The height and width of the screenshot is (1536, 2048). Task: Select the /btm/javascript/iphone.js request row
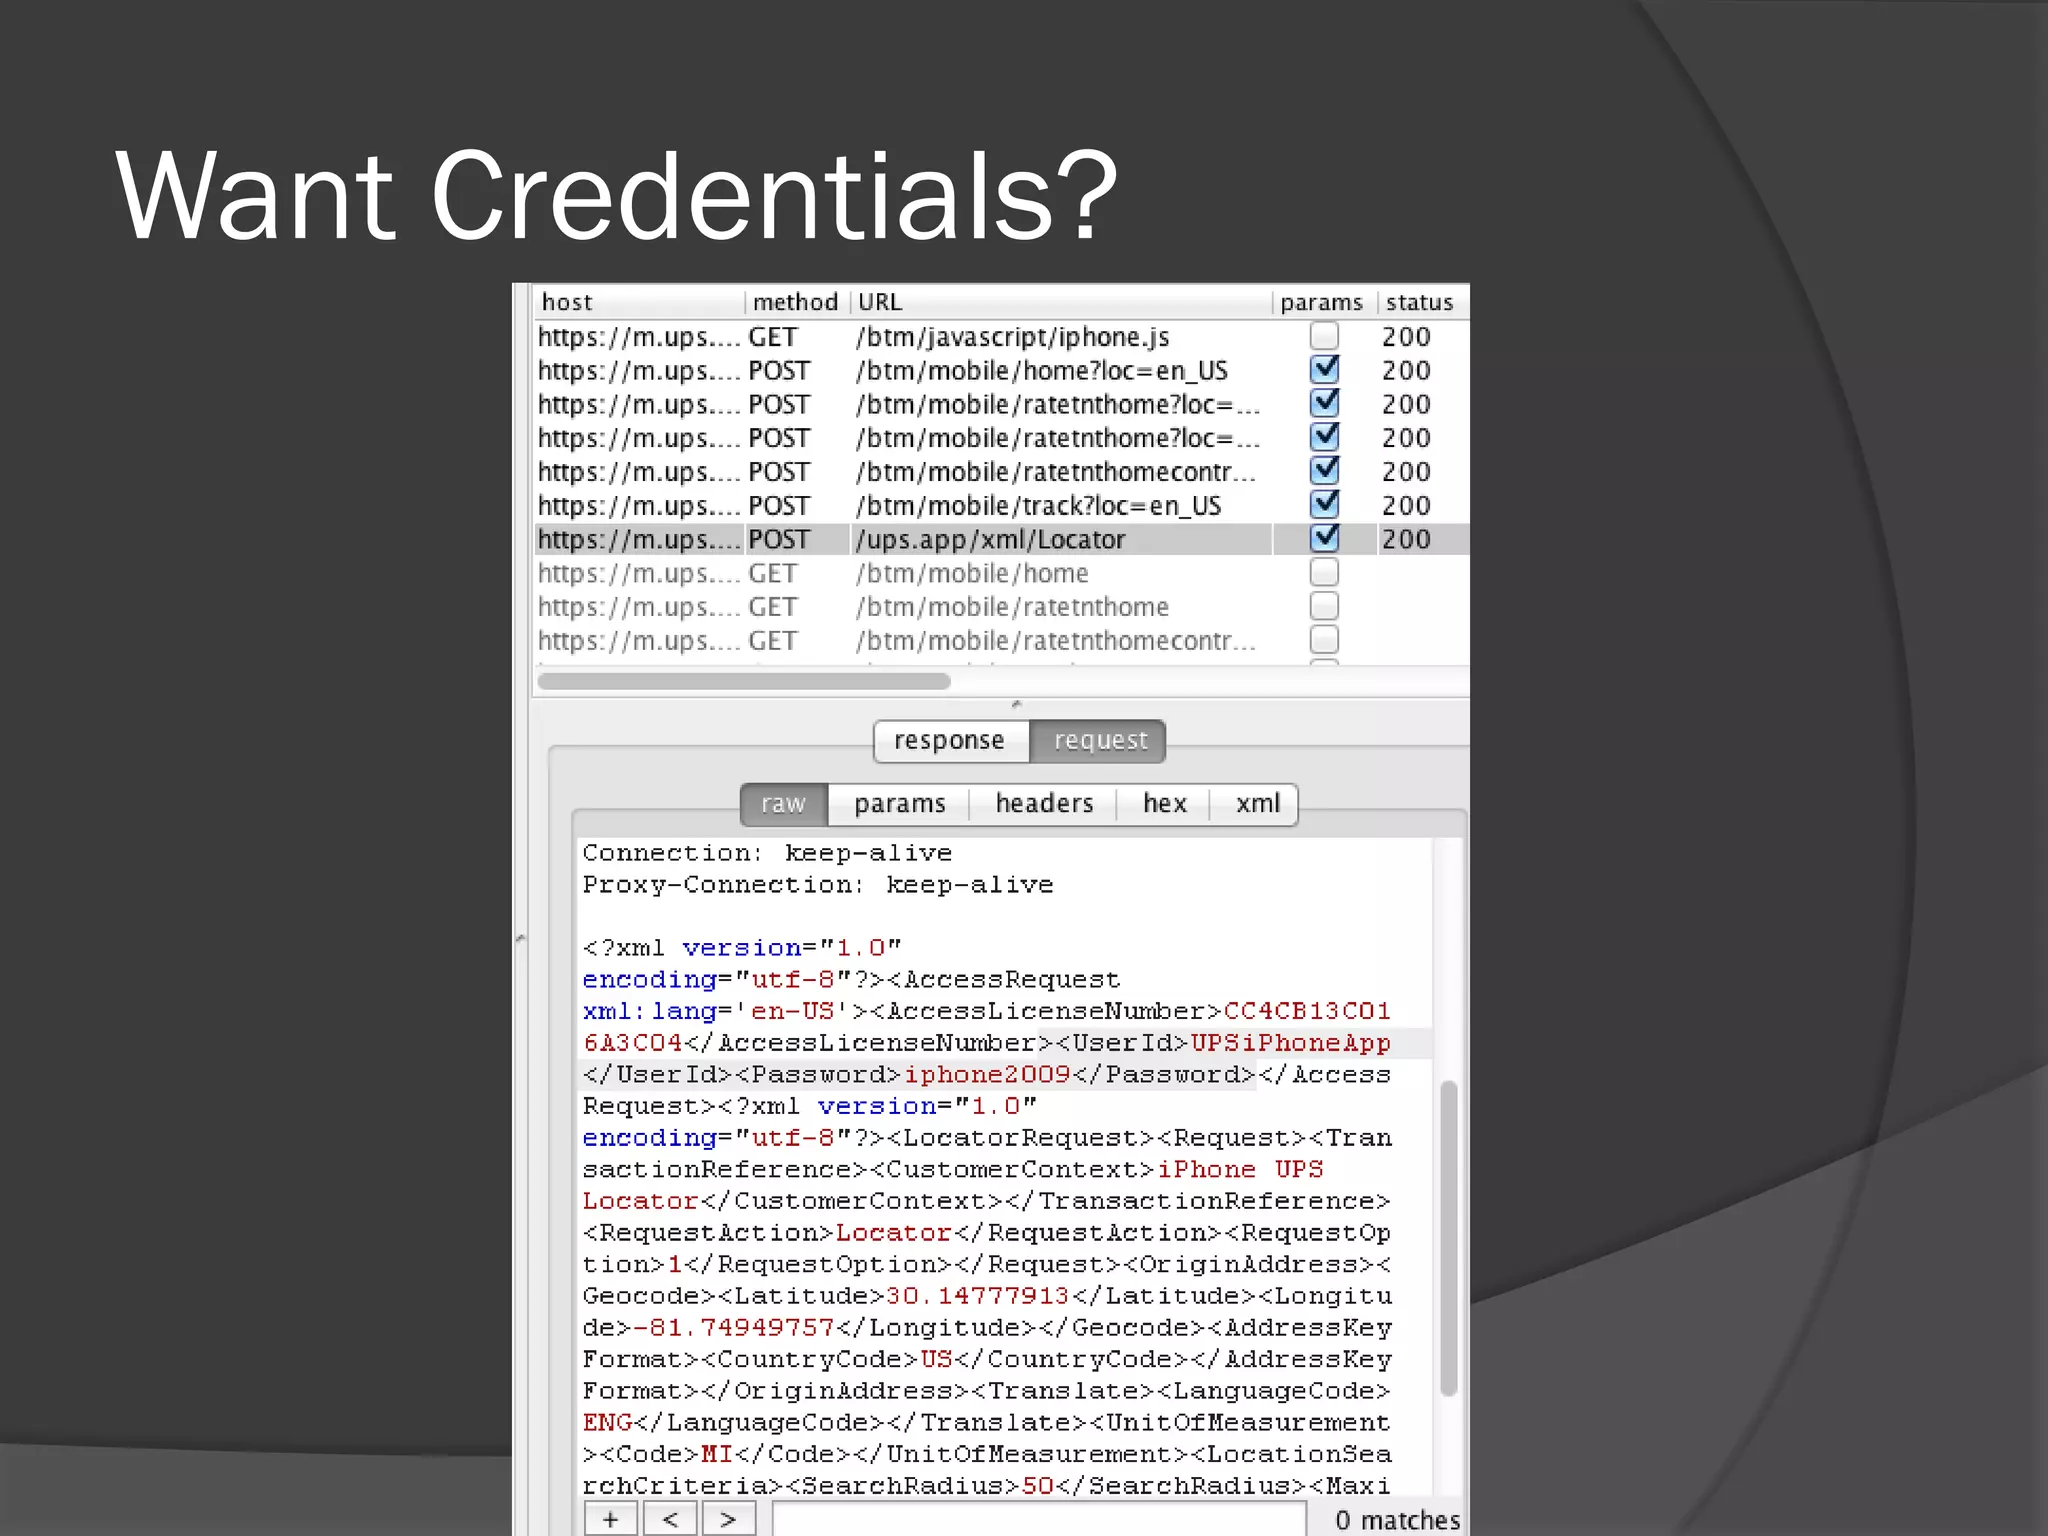click(1001, 337)
